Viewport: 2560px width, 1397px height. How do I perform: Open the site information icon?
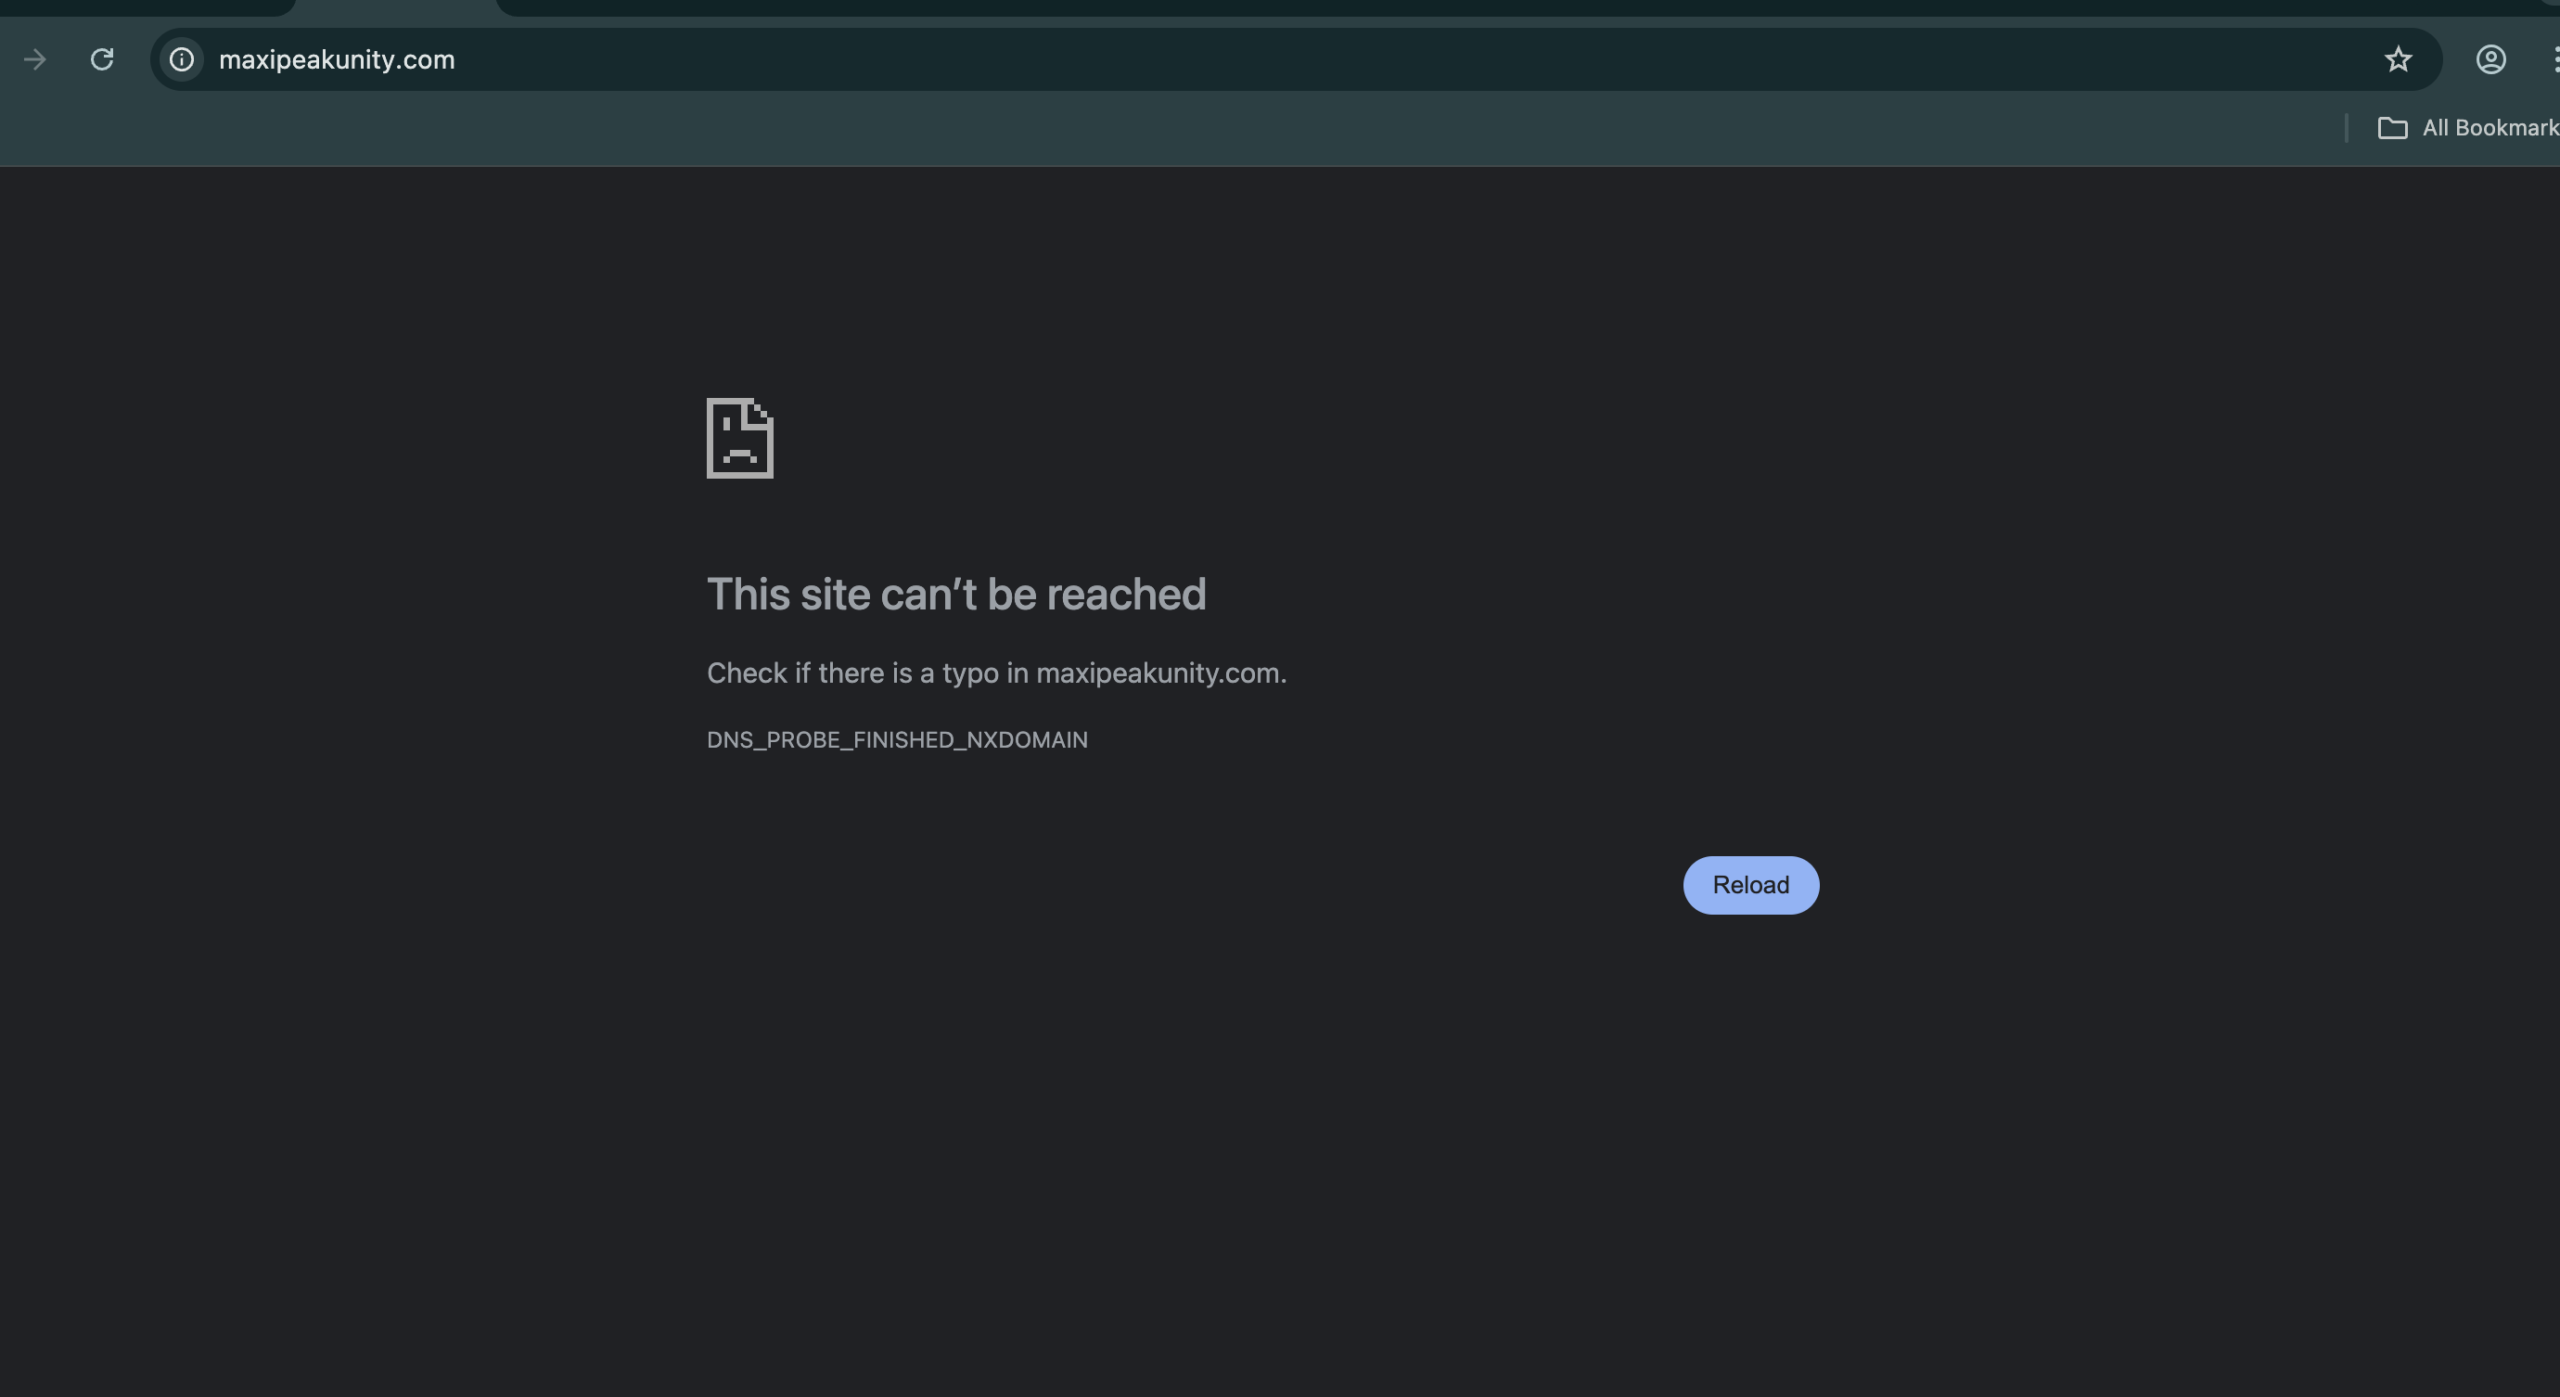182,60
